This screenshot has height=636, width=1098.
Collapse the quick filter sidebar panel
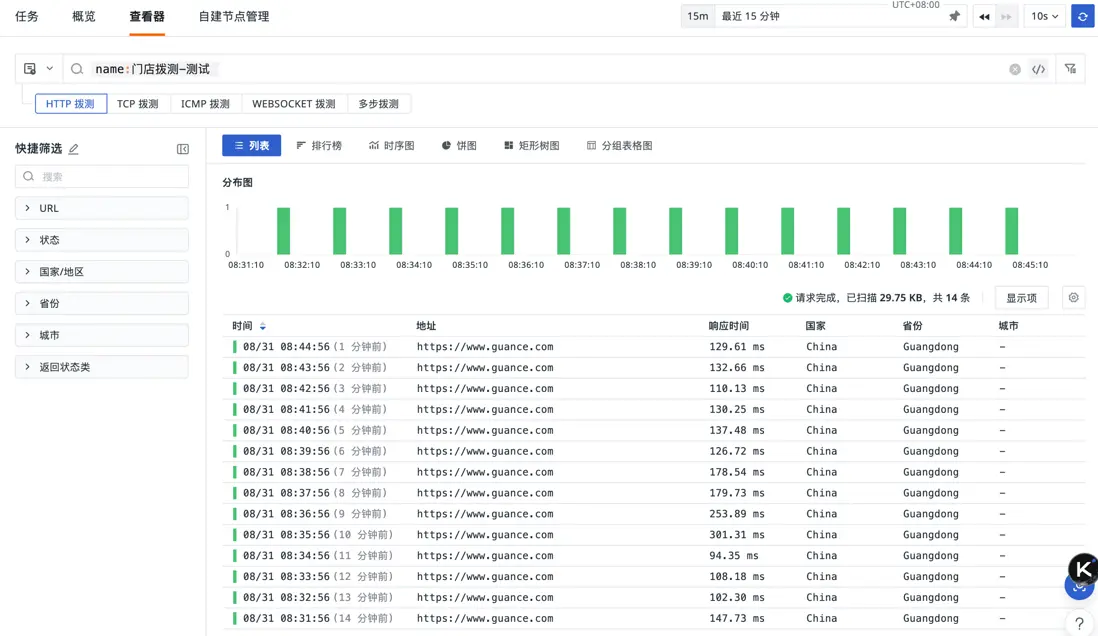coord(183,149)
